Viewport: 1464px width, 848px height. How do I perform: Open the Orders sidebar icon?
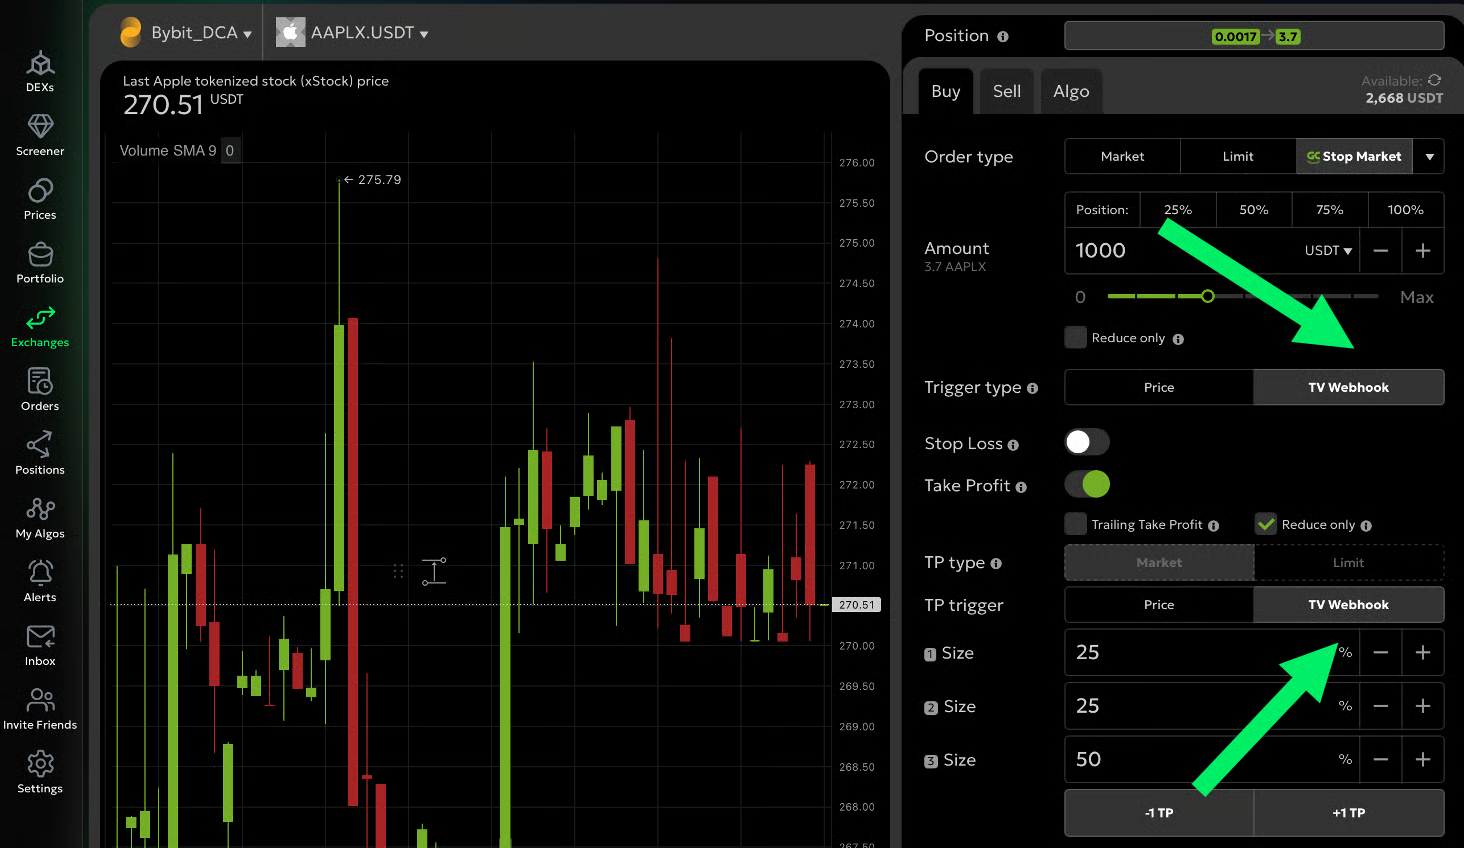tap(40, 382)
